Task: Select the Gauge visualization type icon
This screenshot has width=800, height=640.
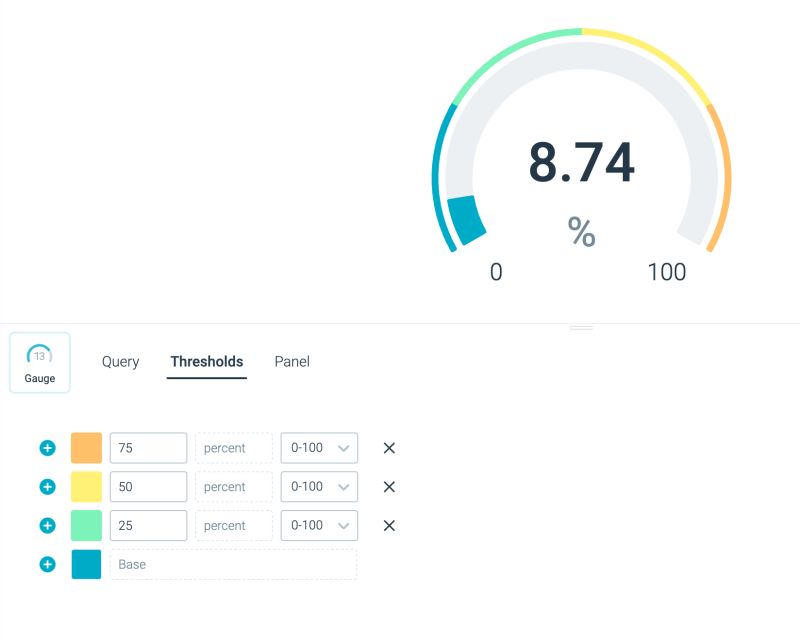Action: pos(39,361)
